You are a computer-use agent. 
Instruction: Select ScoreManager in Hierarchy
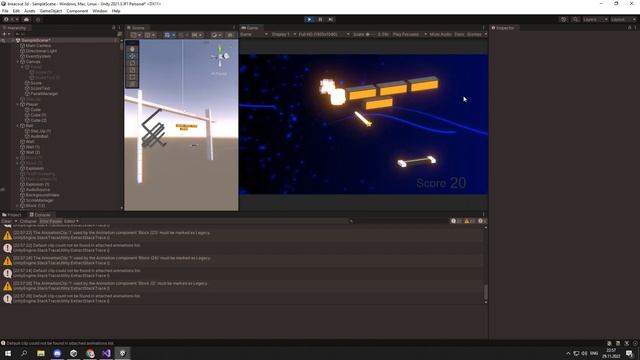point(40,200)
